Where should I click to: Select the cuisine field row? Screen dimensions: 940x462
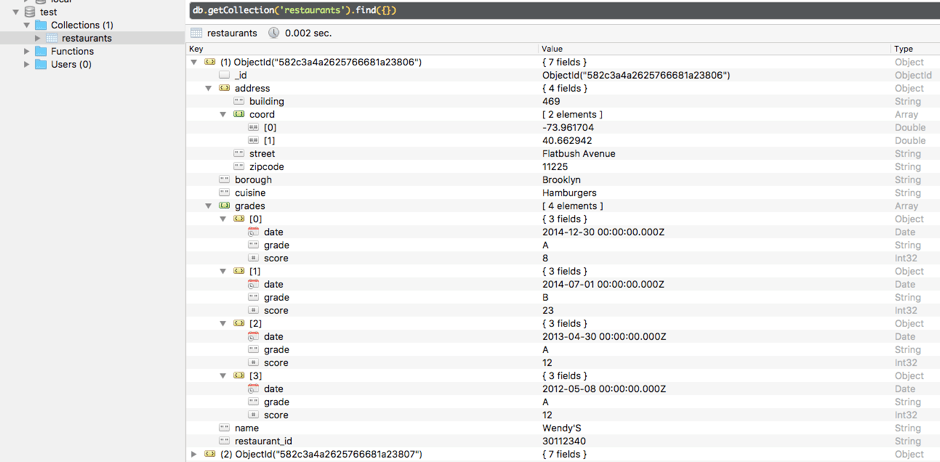pos(250,193)
